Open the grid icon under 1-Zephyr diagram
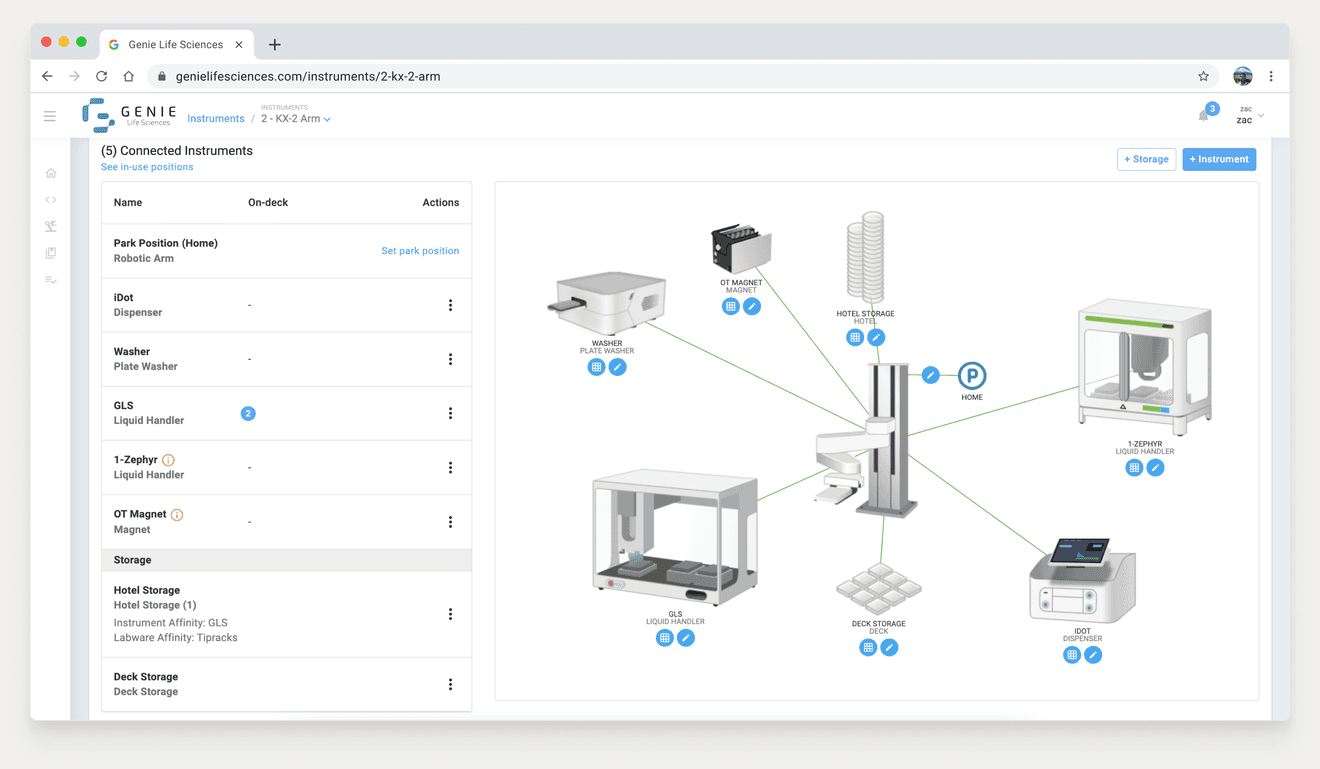 1134,467
